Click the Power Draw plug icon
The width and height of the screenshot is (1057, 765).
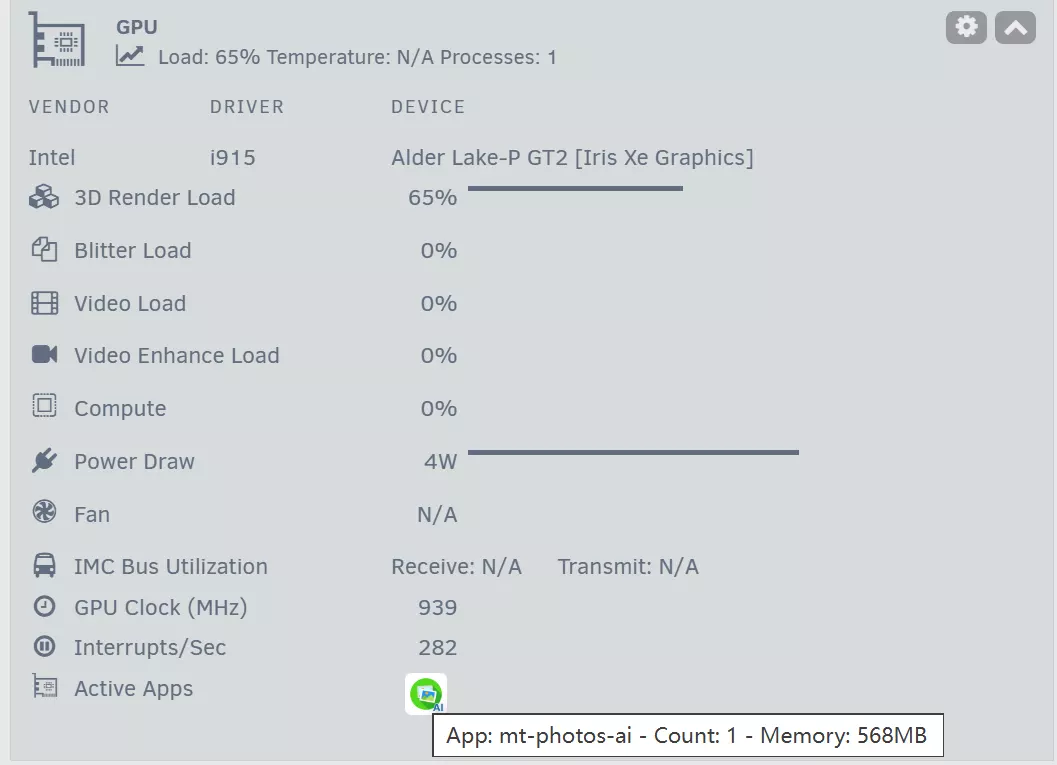point(44,461)
